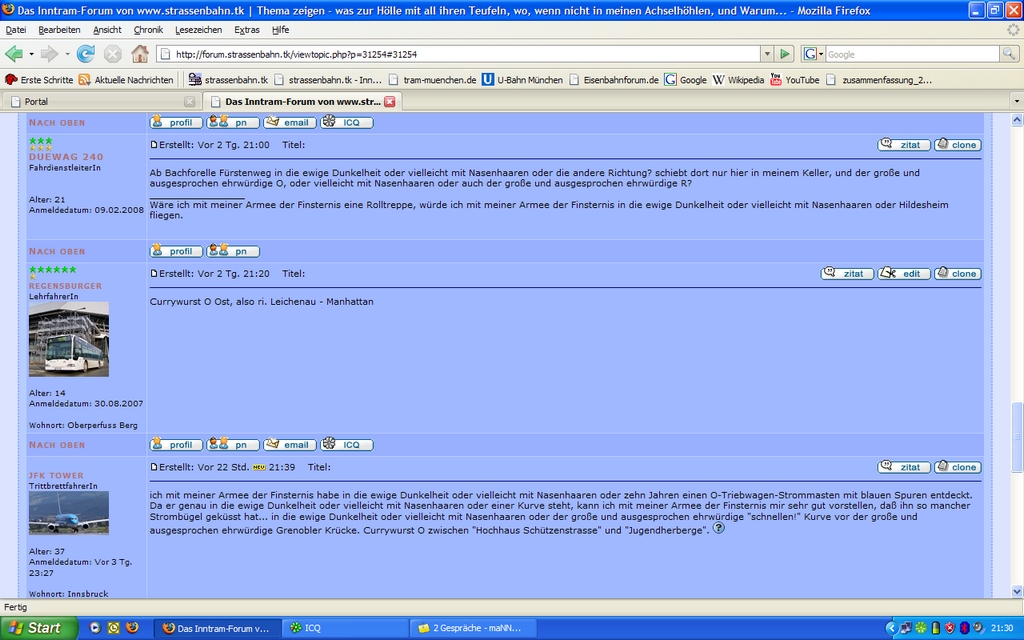Click username JFK TOWER
This screenshot has height=640, width=1024.
(x=56, y=475)
